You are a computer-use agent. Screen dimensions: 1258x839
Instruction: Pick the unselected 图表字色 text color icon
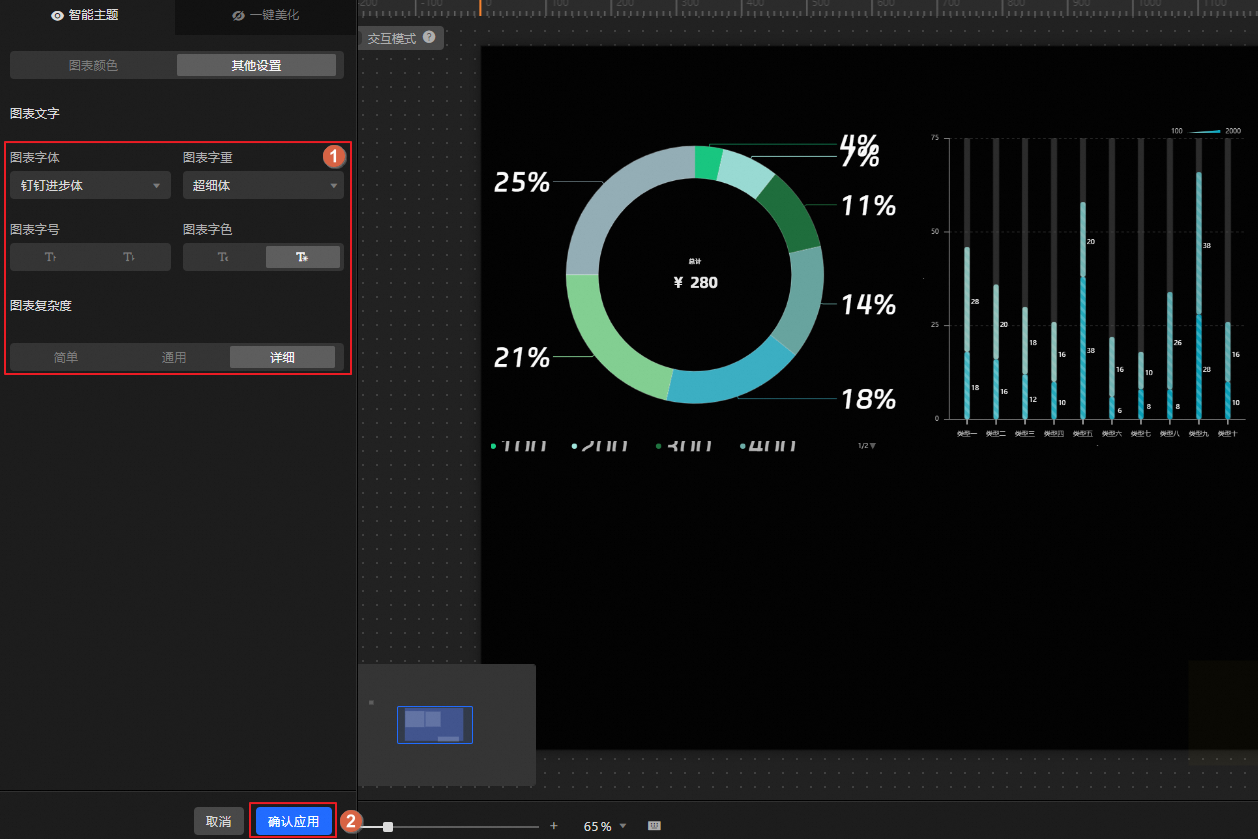224,257
